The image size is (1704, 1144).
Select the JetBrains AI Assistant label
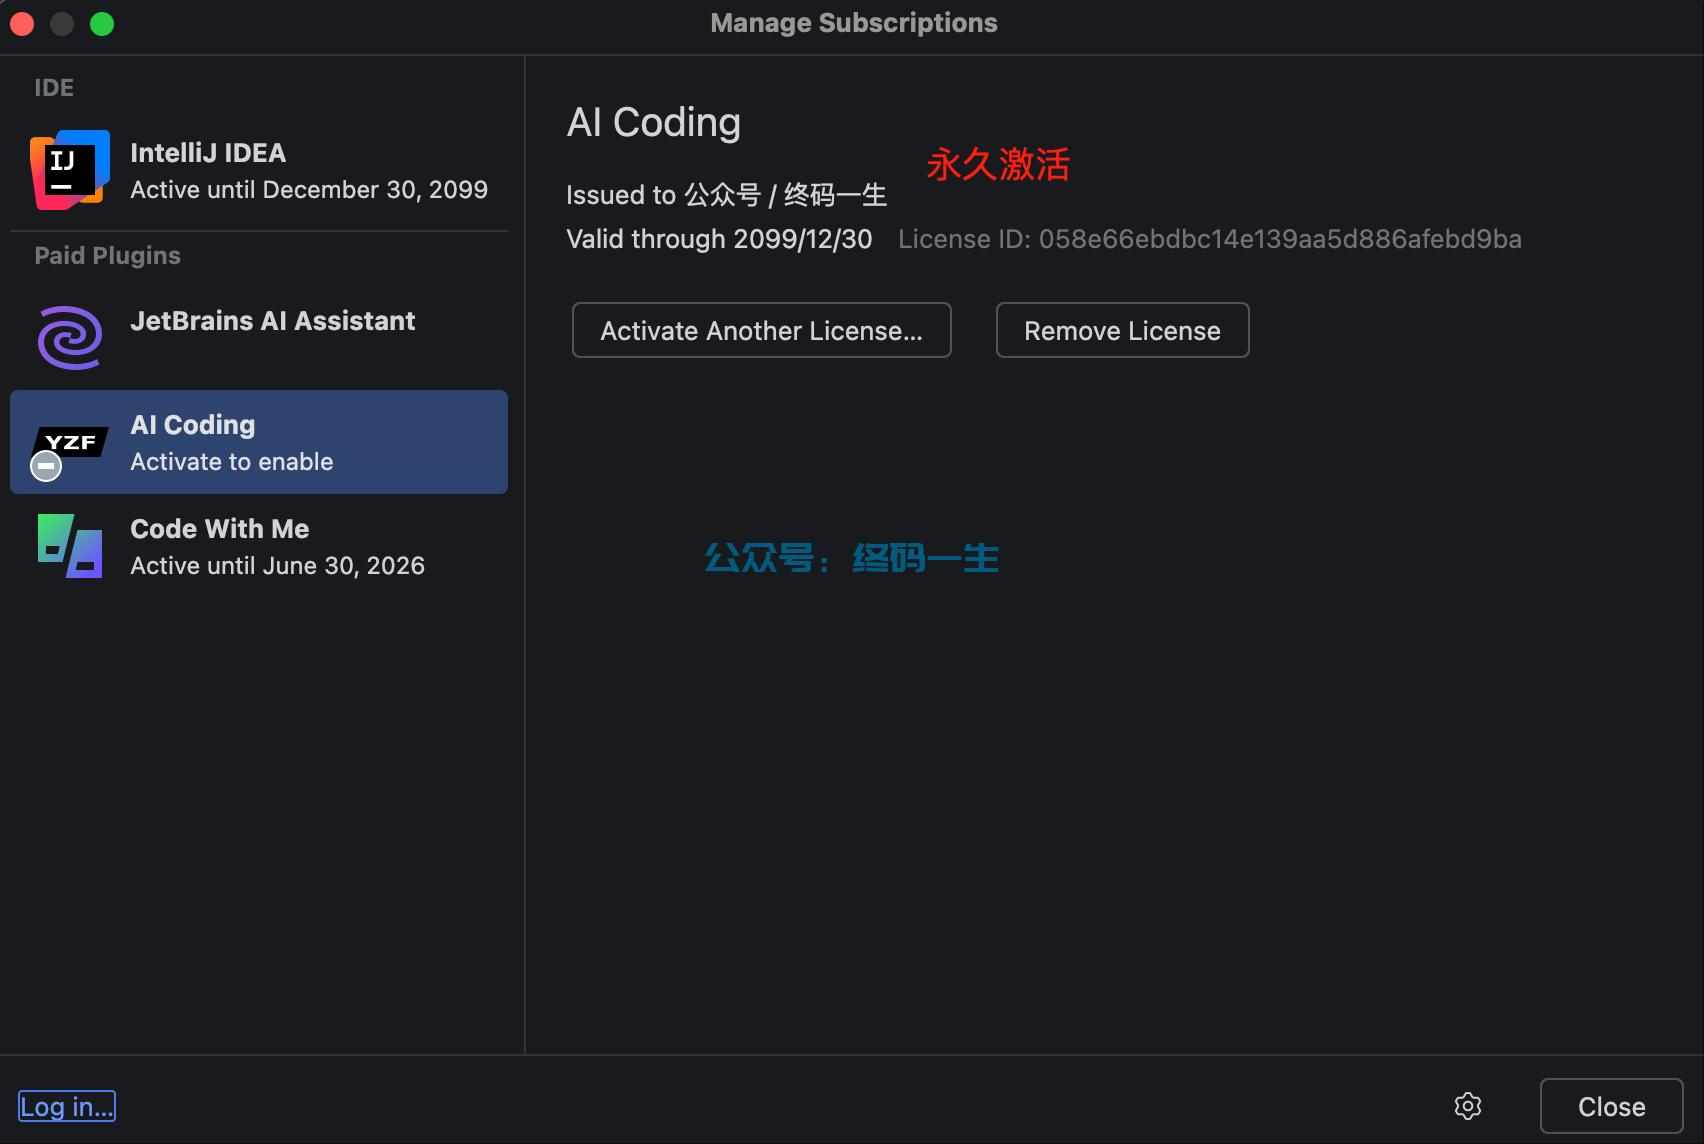click(272, 321)
